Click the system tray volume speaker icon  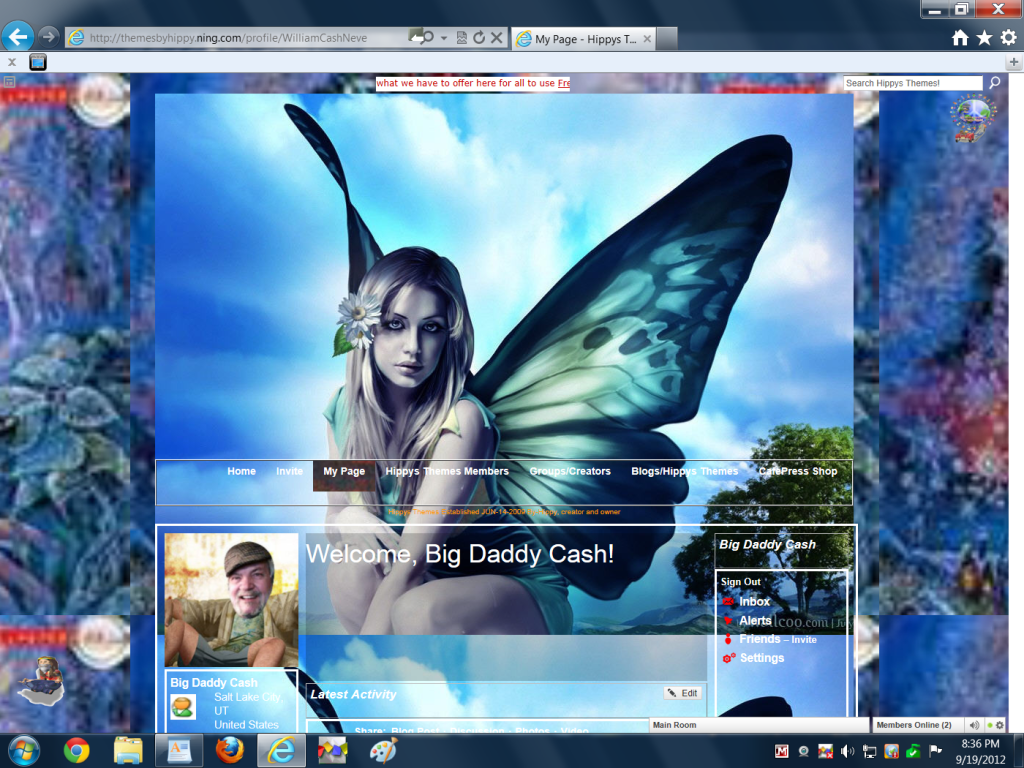coord(848,751)
